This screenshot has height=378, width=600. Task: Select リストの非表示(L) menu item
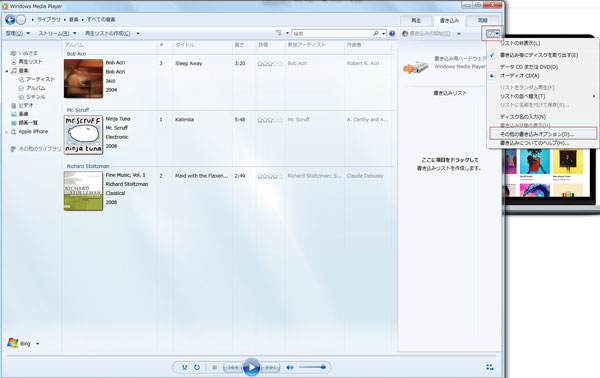click(x=520, y=43)
